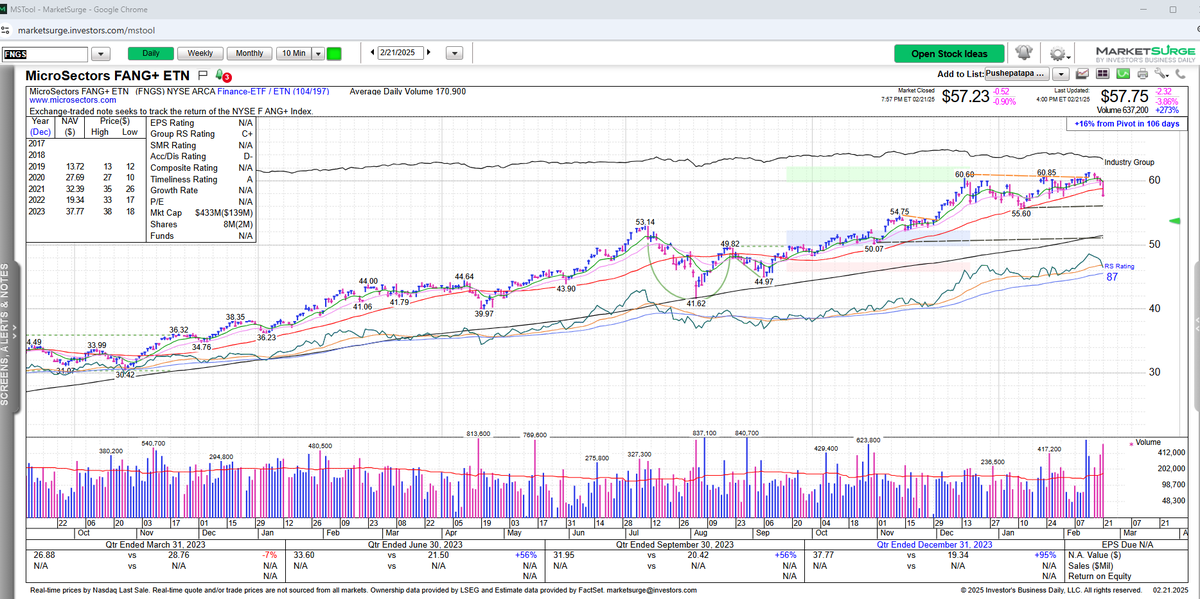Screen dimensions: 1200x599
Task: Open the wrench tools menu
Action: 1160,74
